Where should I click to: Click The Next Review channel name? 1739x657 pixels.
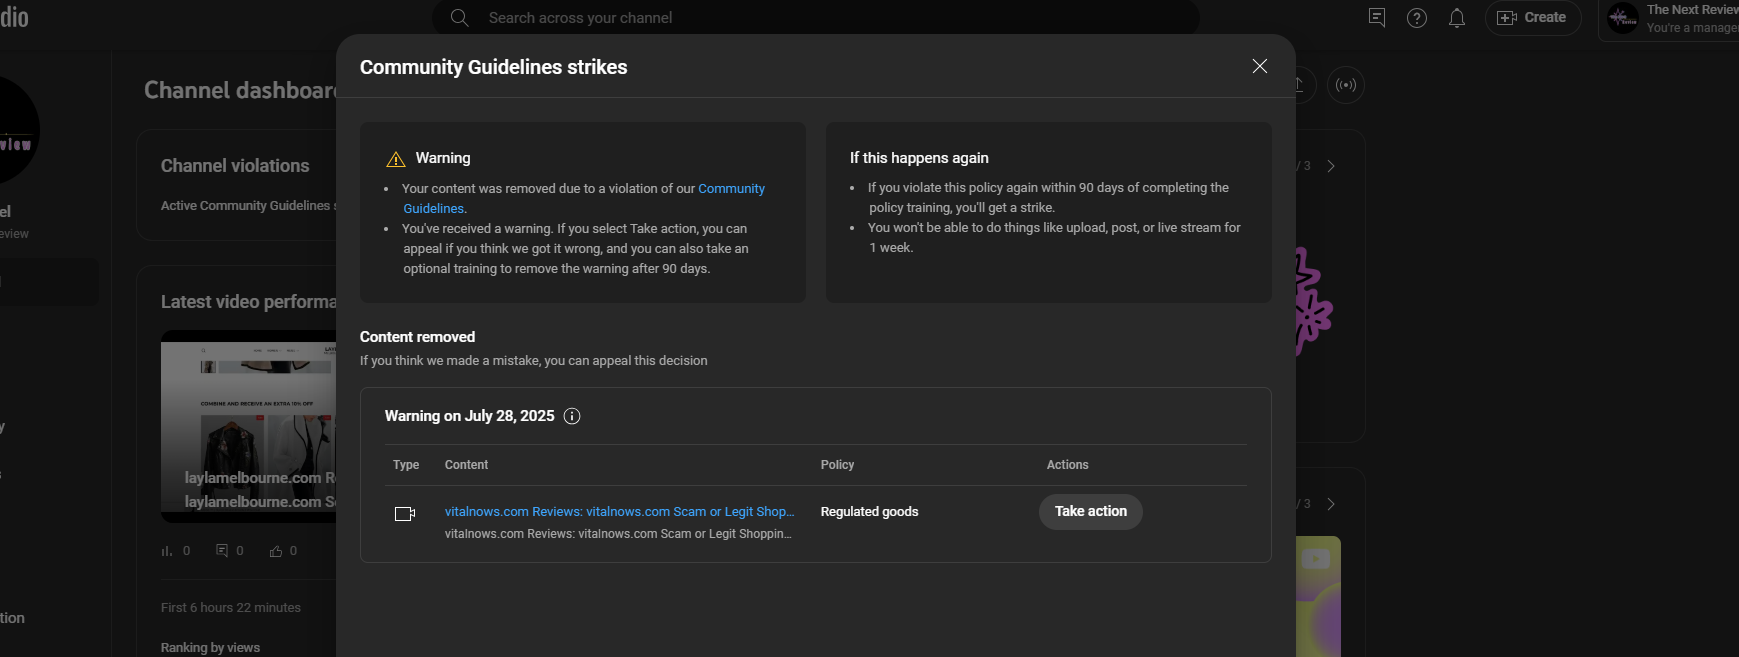1692,10
